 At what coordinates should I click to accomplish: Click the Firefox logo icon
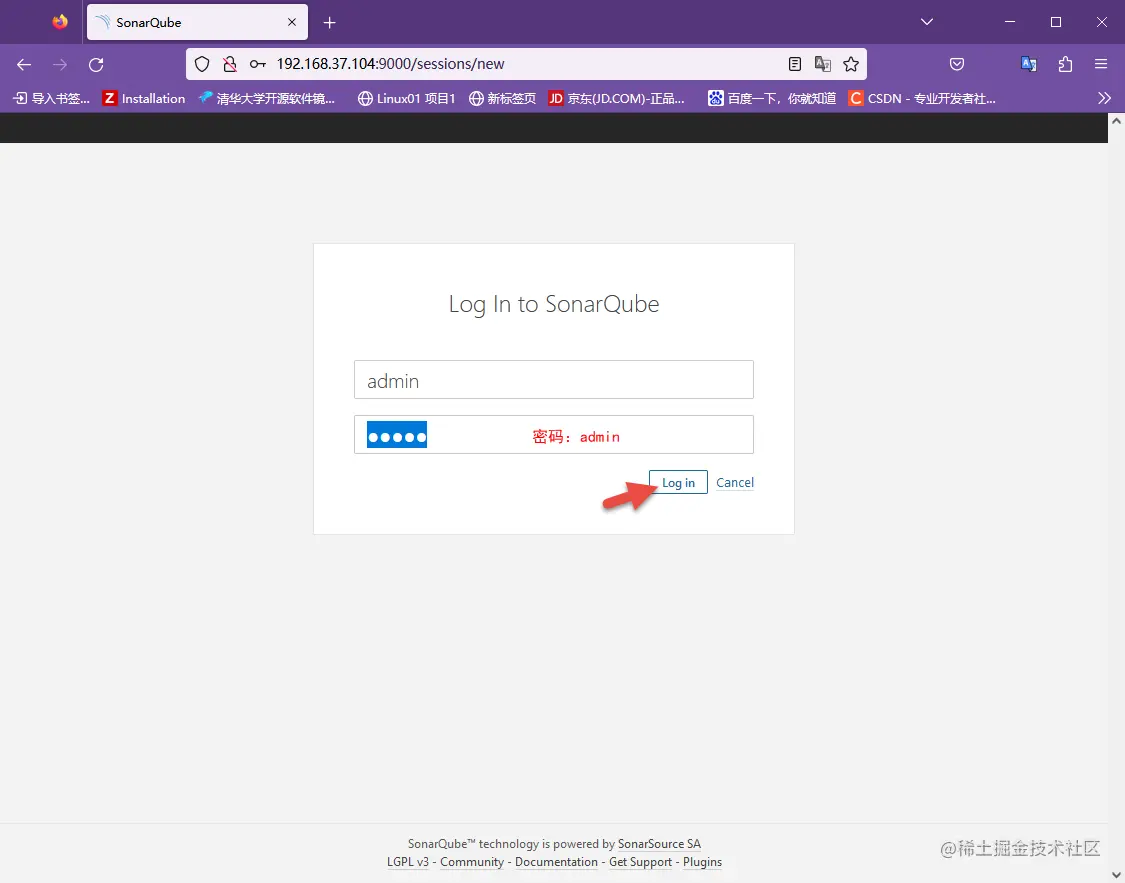(60, 22)
